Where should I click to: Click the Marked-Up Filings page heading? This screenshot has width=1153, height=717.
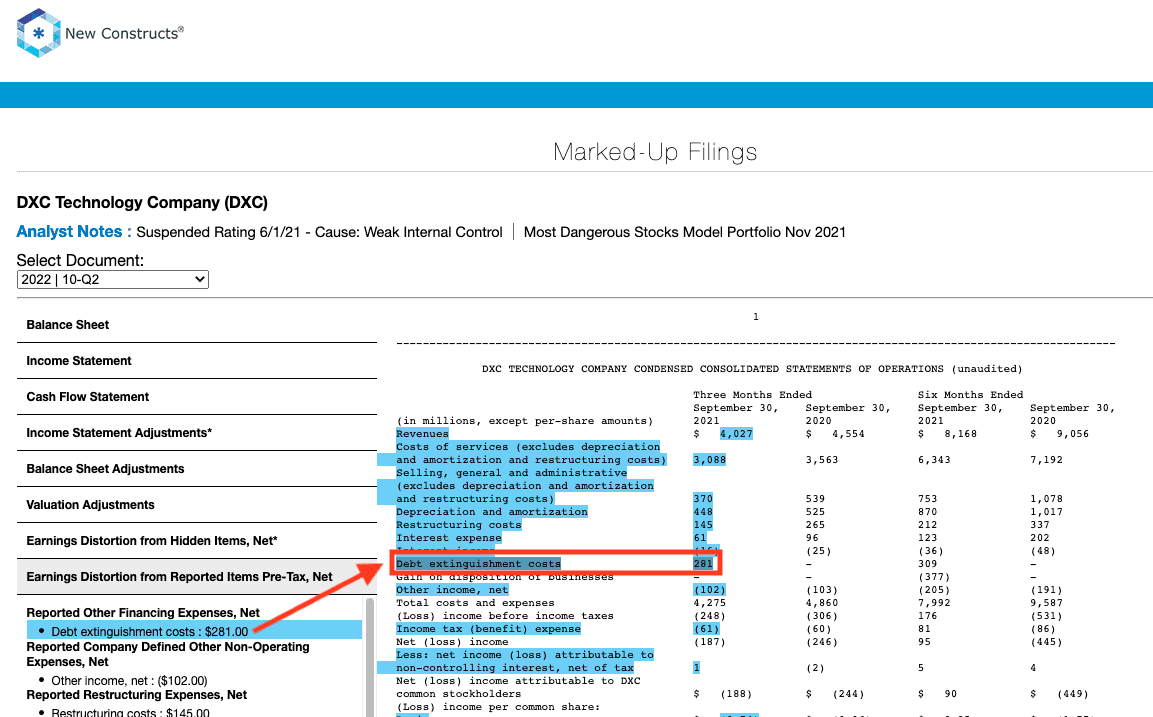(655, 151)
